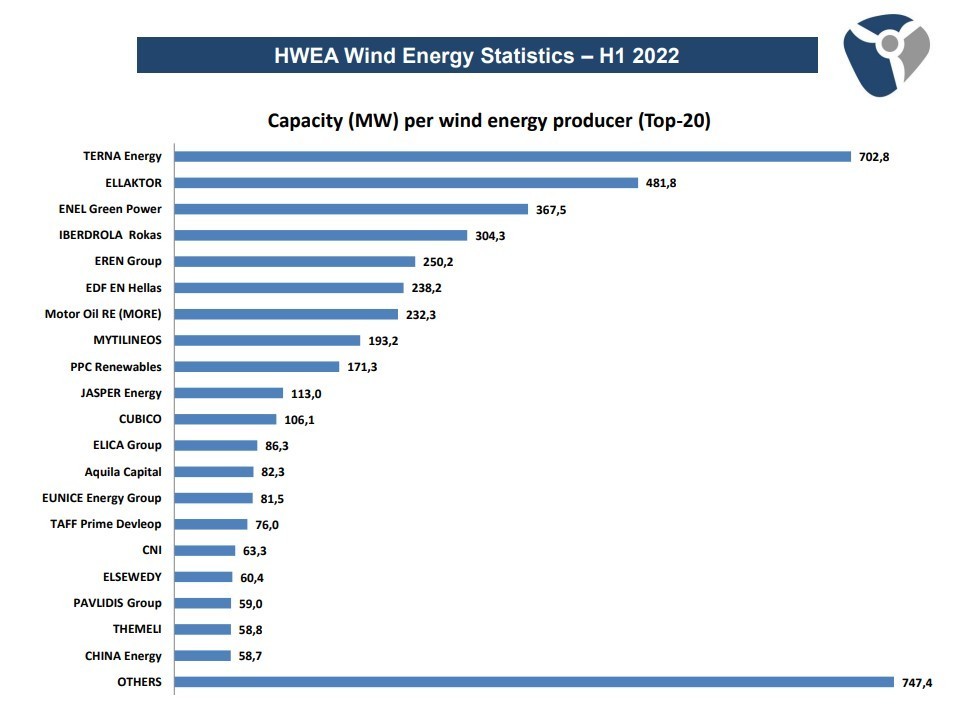Click the data value '304,3'
This screenshot has height=713, width=955.
[490, 236]
